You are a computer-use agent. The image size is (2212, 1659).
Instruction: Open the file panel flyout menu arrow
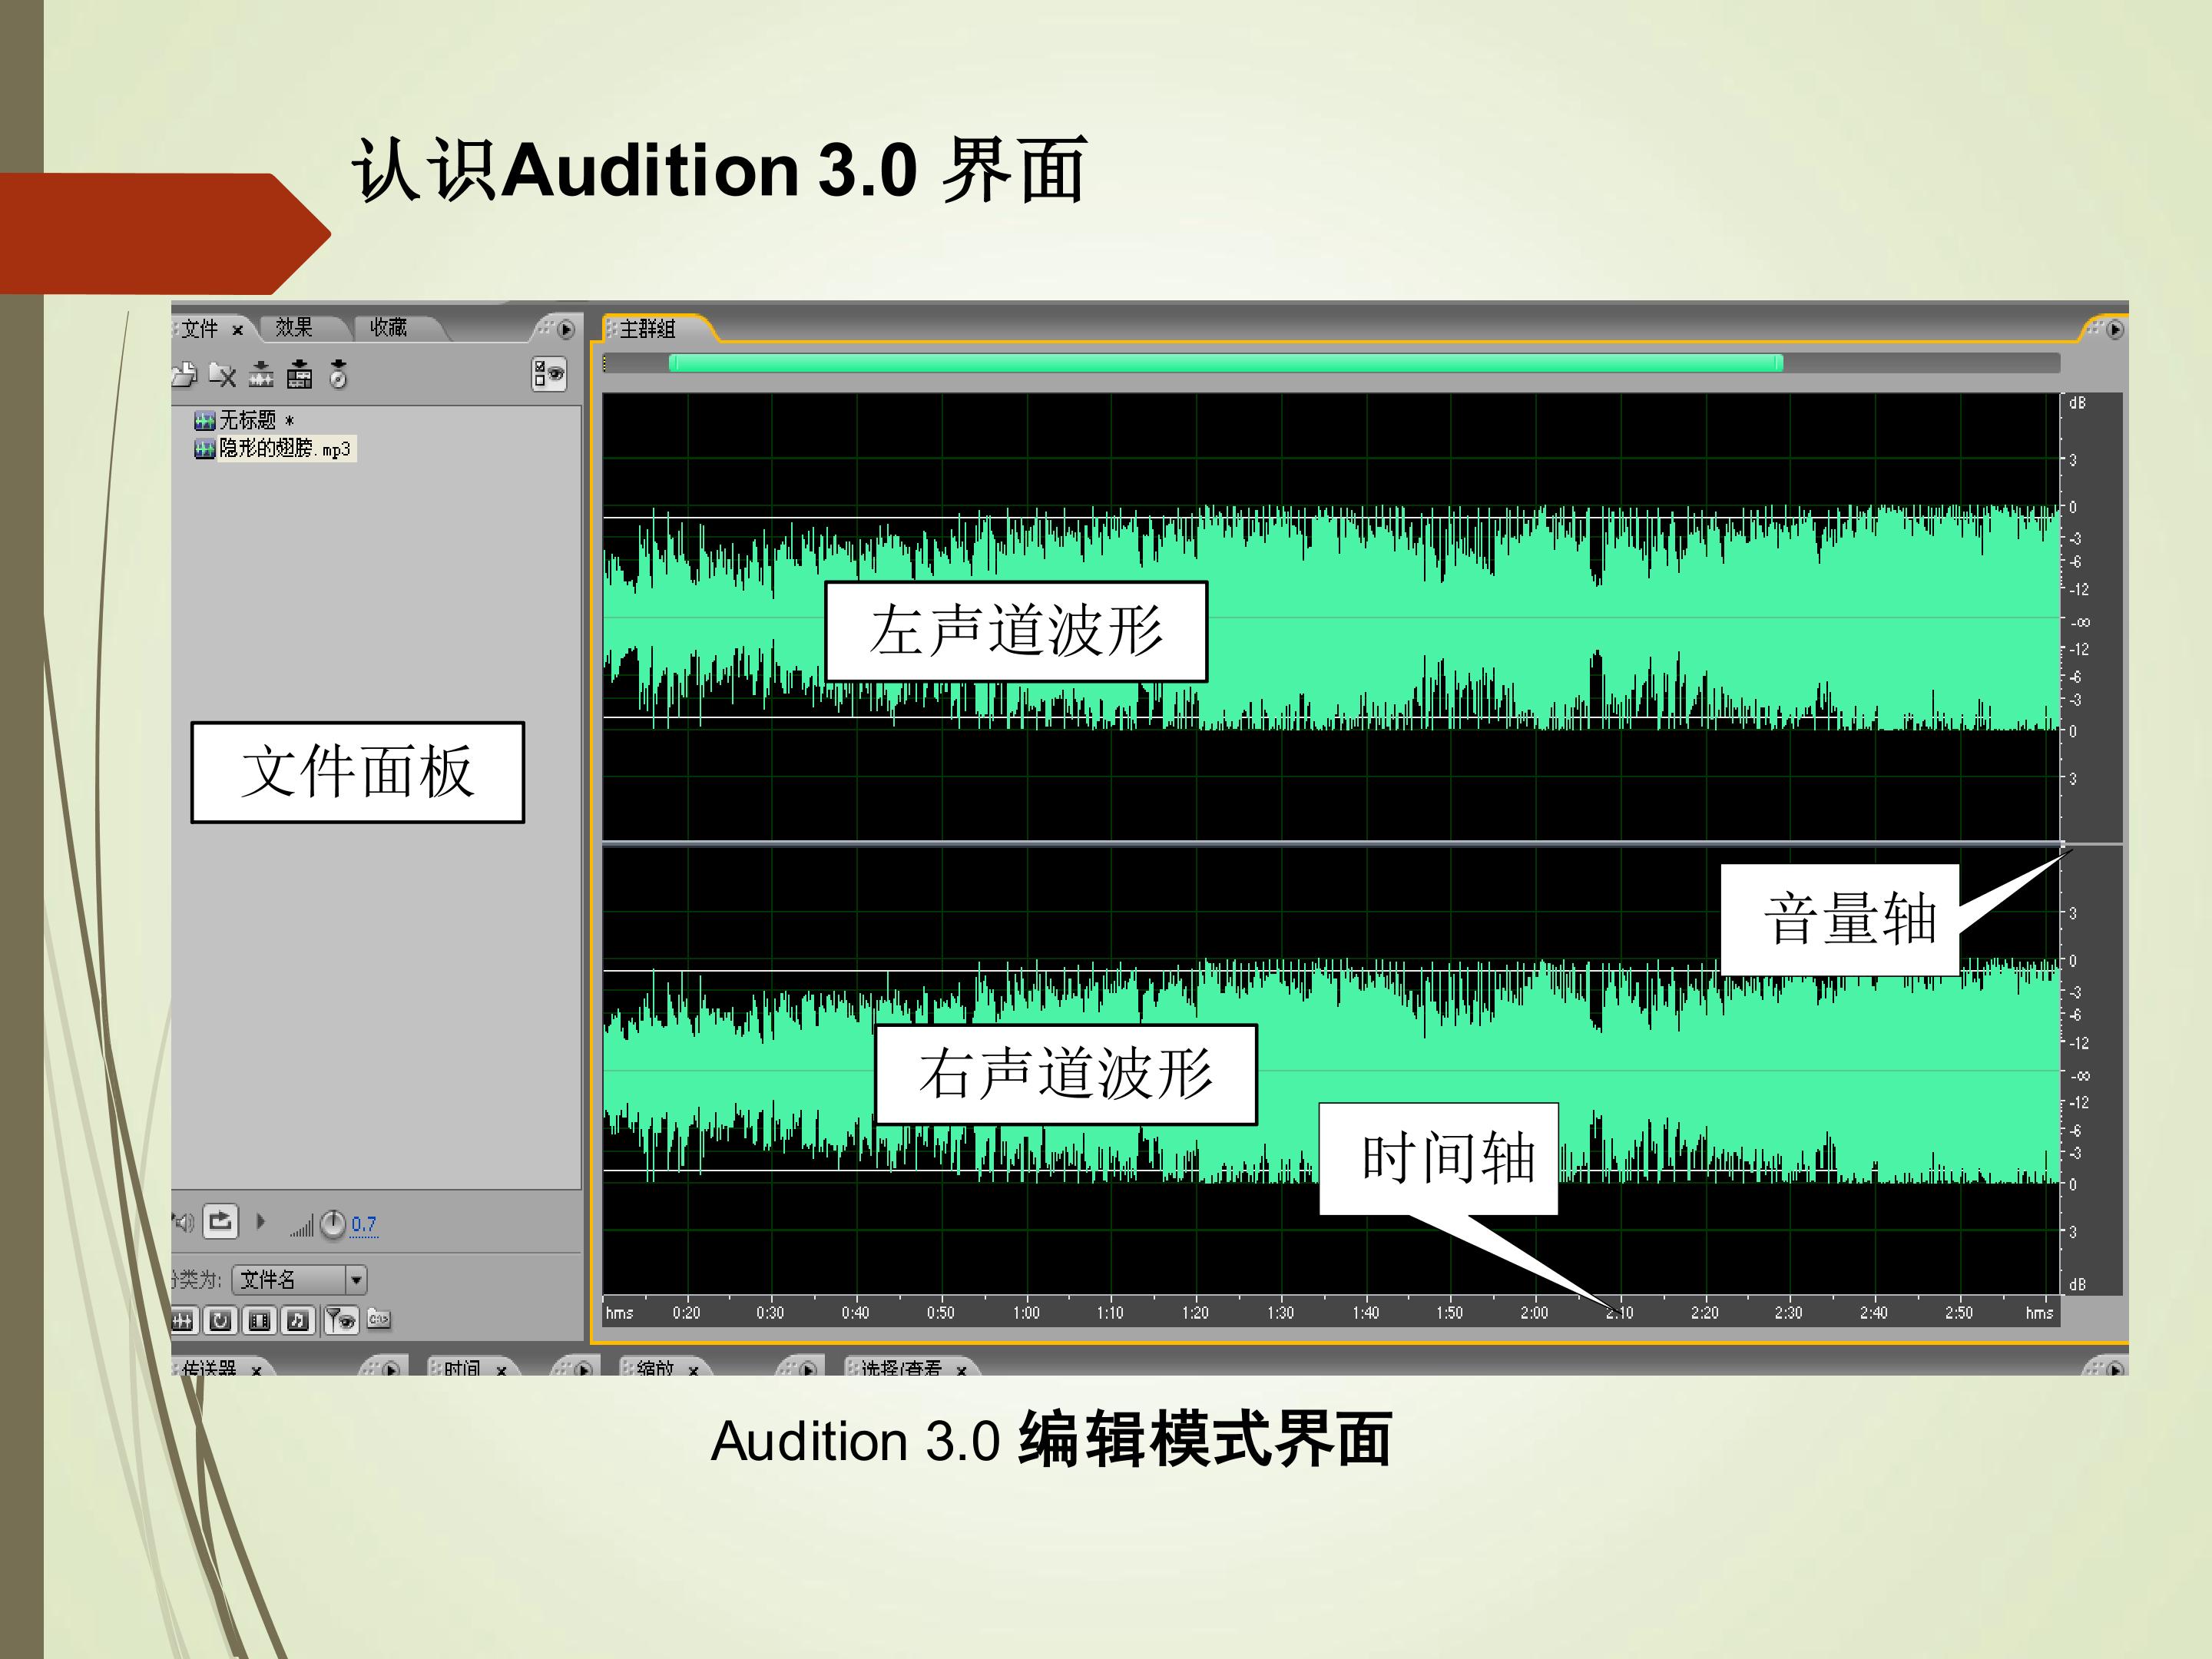point(566,329)
